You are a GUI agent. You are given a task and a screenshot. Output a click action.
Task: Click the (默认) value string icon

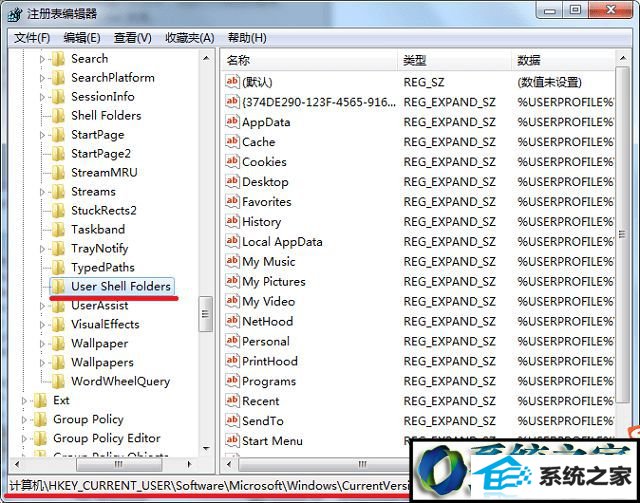(232, 82)
